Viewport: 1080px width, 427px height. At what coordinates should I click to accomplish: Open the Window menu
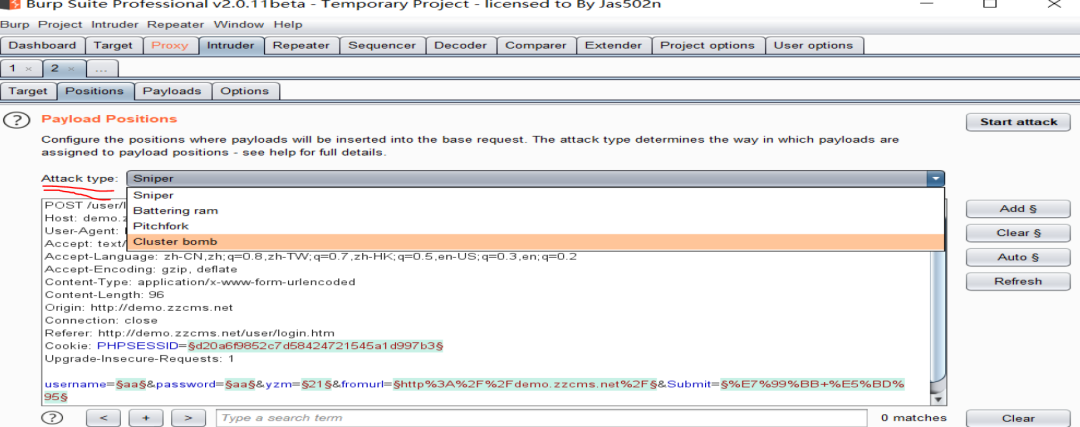(238, 25)
